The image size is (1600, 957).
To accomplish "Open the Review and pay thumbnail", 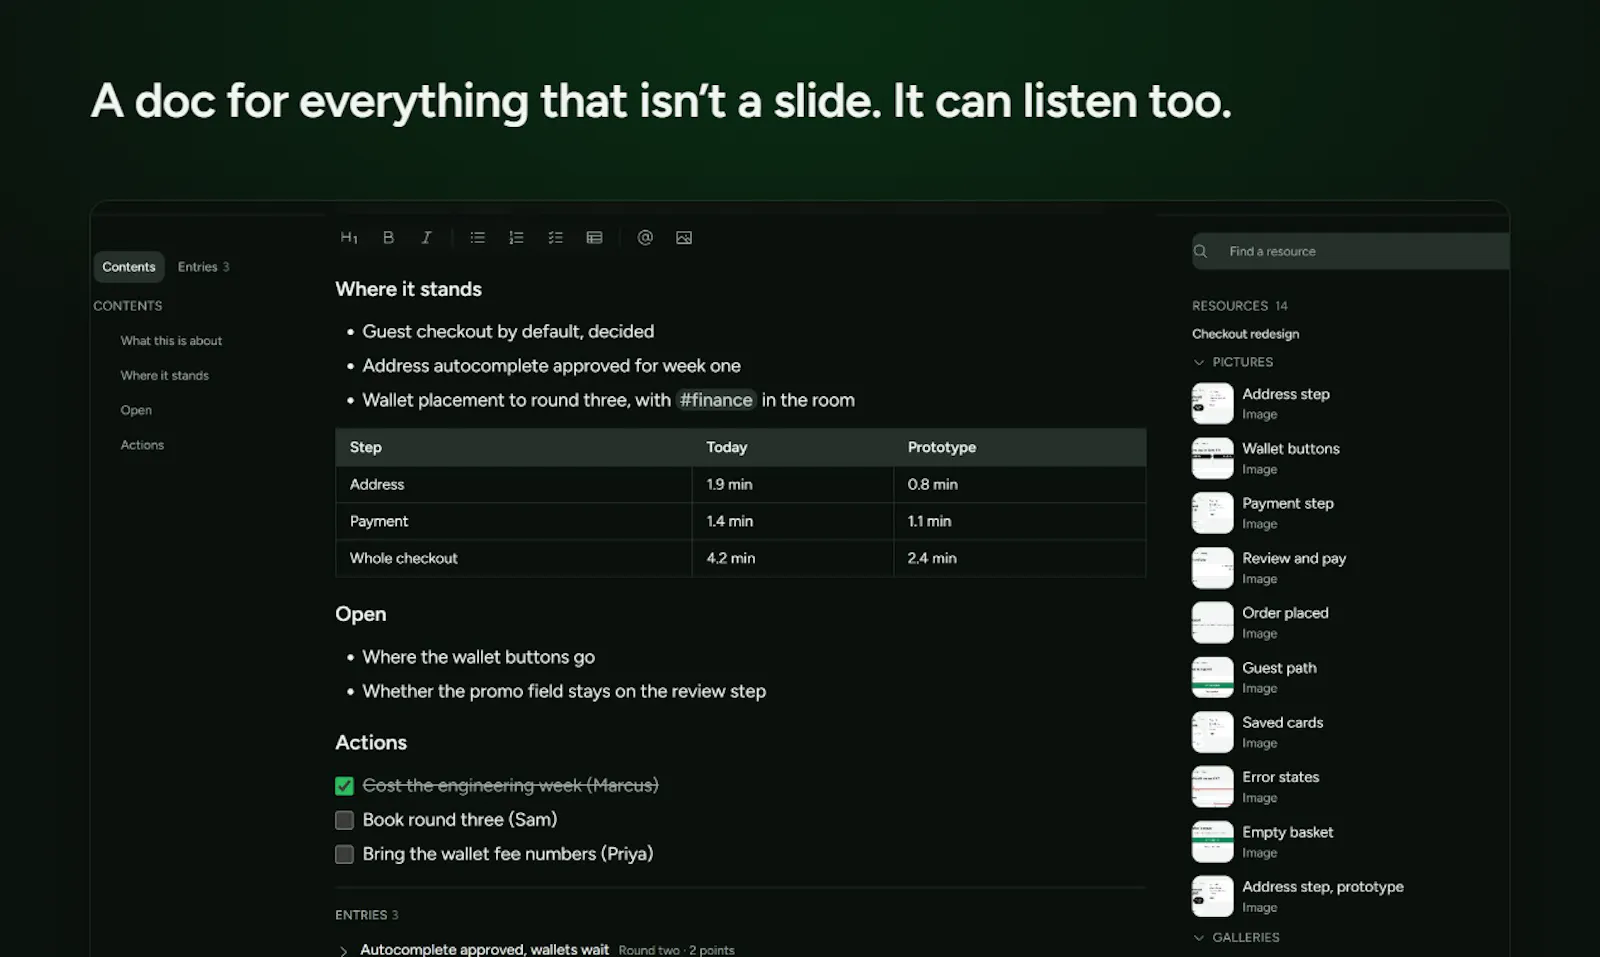I will 1212,568.
